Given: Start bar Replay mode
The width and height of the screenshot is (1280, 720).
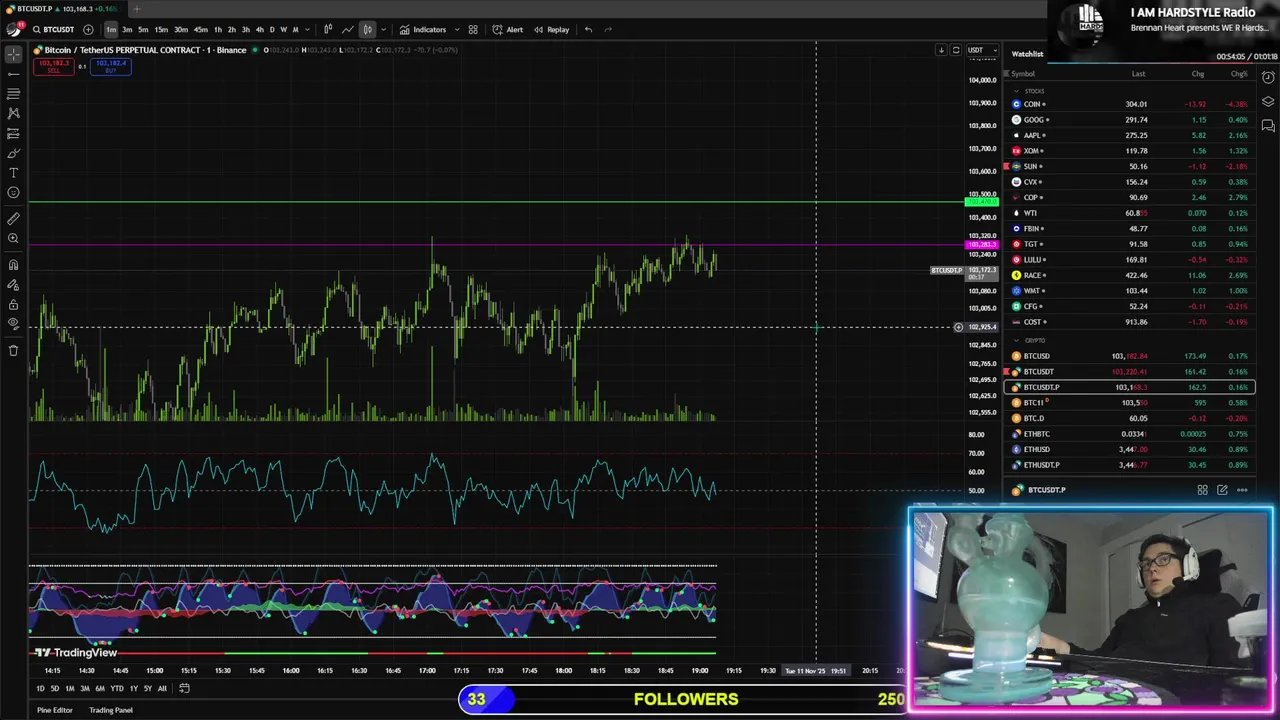Looking at the screenshot, I should tap(552, 29).
